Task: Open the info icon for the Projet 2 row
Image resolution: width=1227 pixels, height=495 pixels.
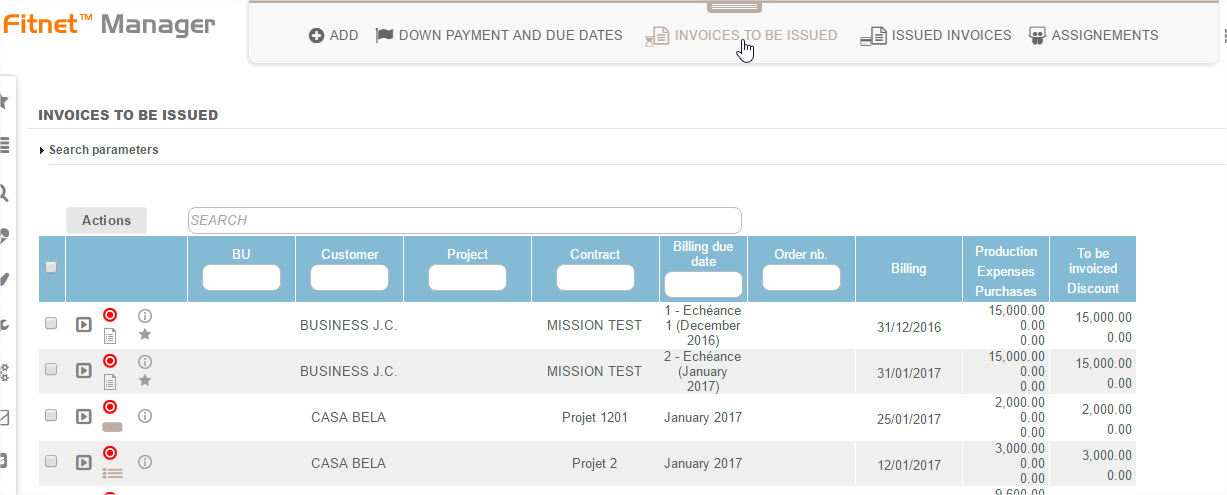Action: point(145,462)
